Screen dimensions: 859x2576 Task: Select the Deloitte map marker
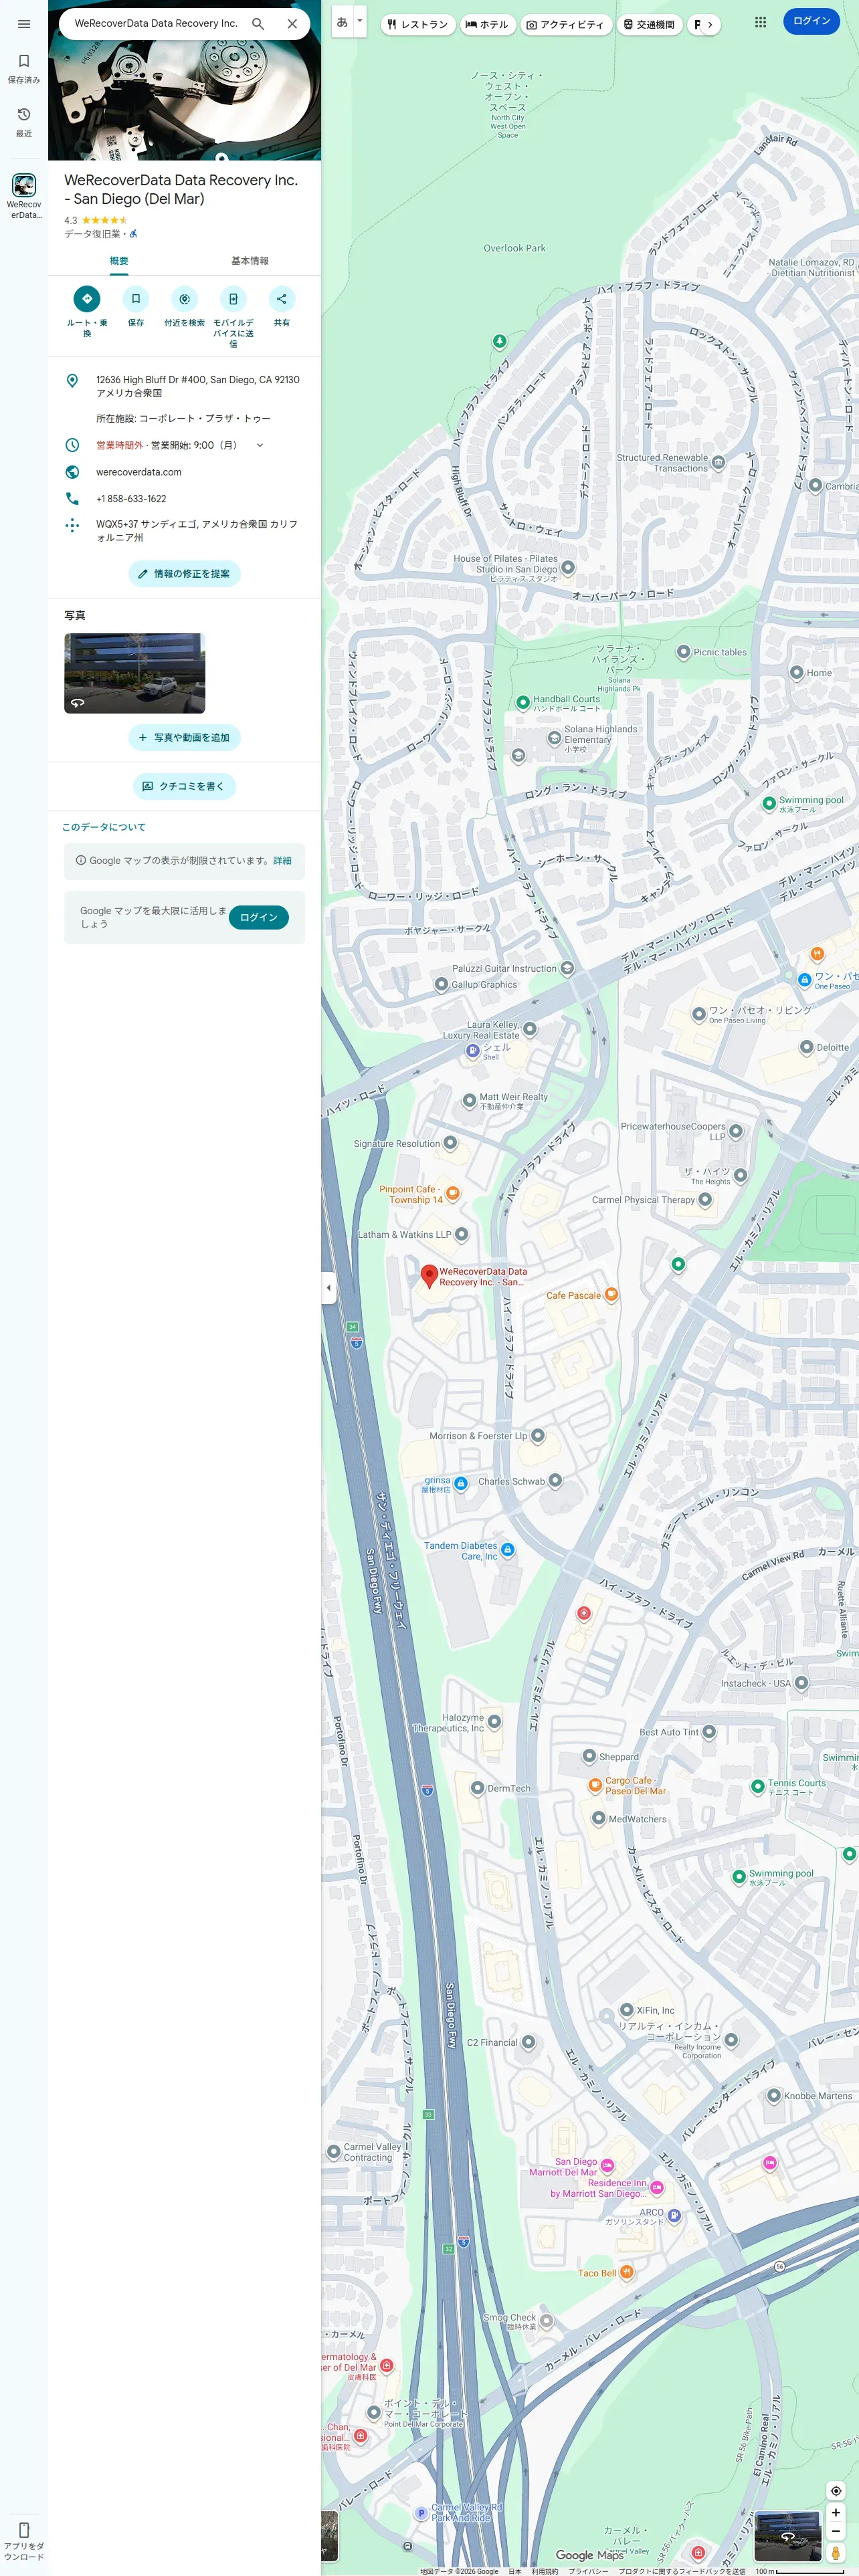[x=806, y=1047]
